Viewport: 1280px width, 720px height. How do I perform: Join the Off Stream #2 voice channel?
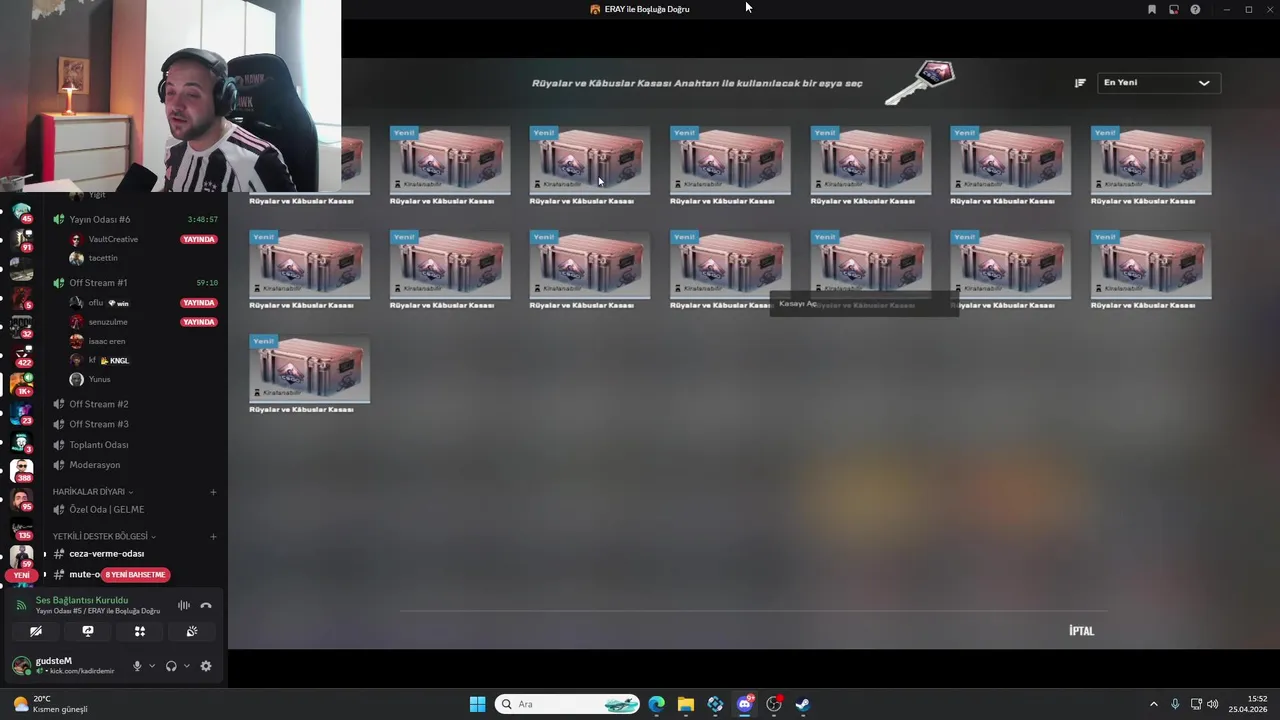click(135, 404)
